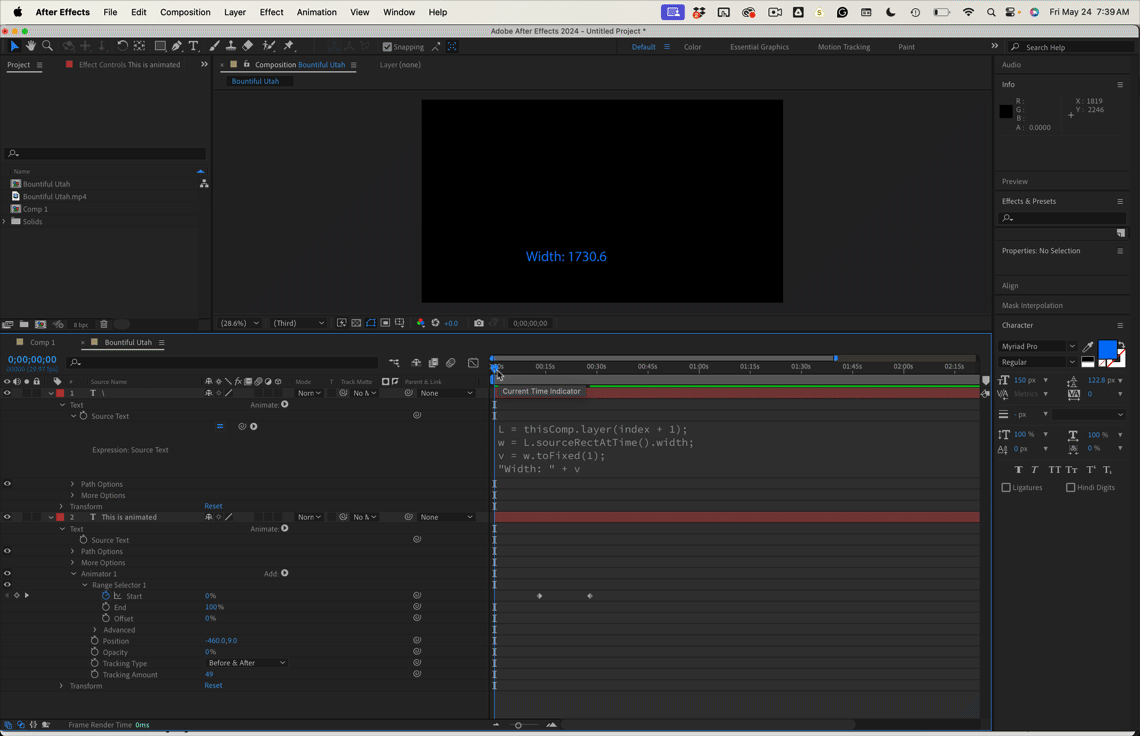Choose the Pen tool

pos(178,46)
